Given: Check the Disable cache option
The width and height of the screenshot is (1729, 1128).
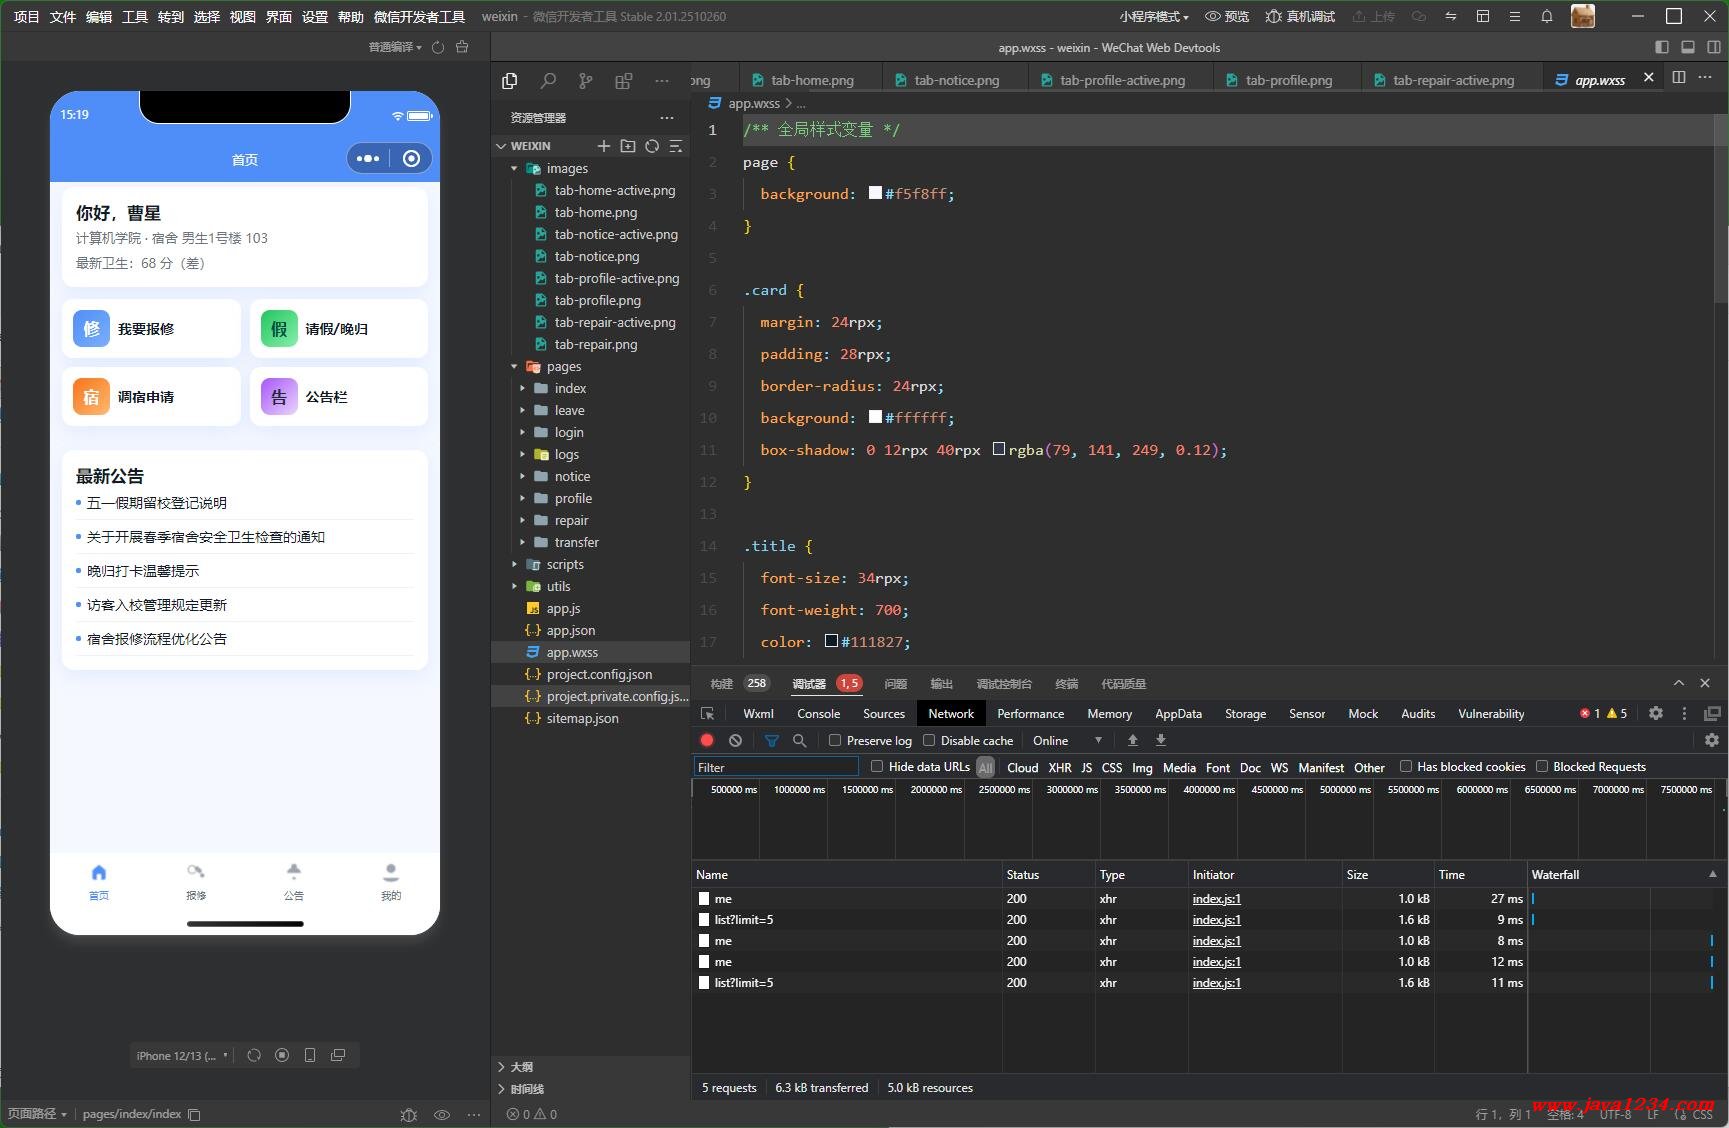Looking at the screenshot, I should [929, 741].
